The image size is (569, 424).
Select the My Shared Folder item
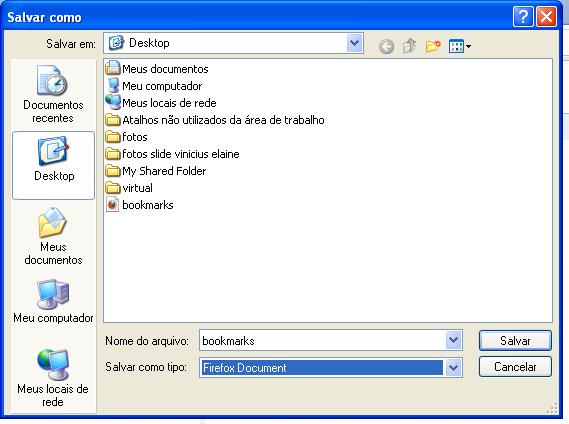(x=156, y=171)
